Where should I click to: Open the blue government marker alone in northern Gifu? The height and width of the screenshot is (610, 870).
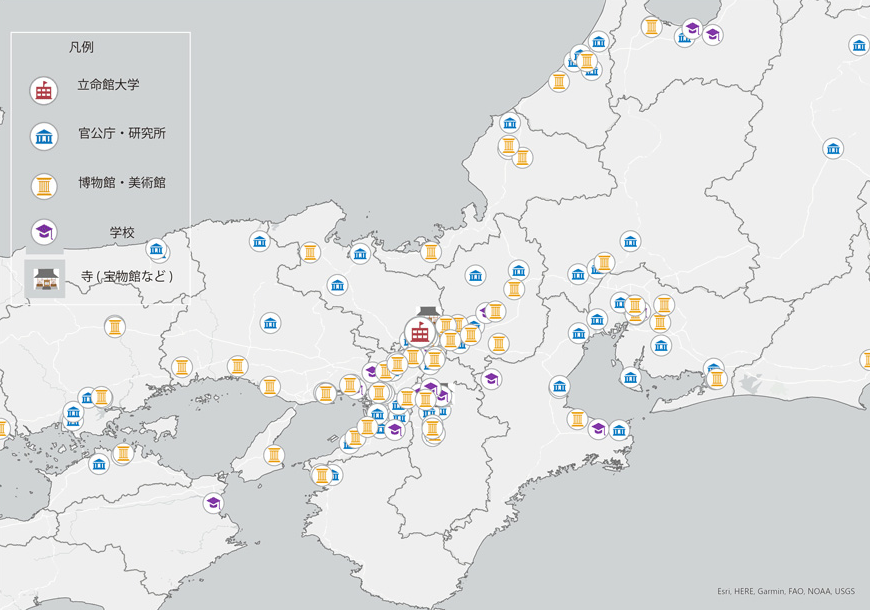630,241
